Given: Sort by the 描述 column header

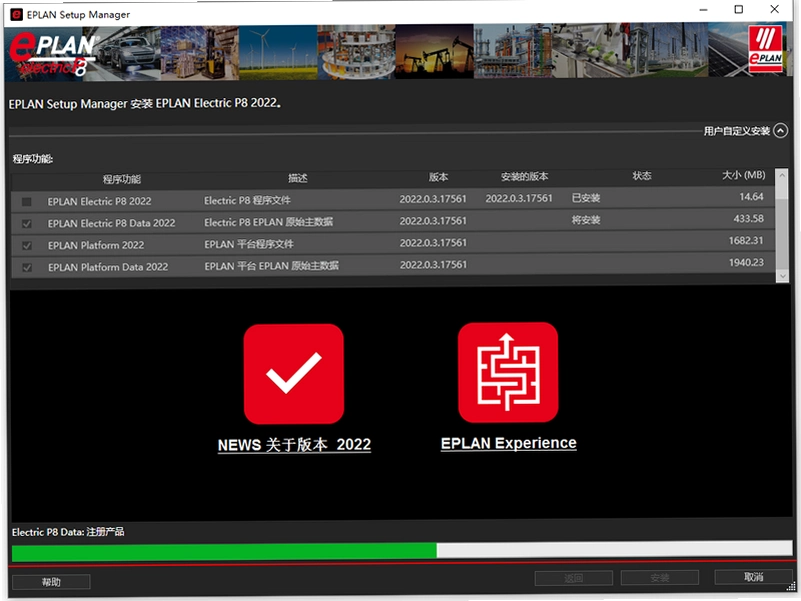Looking at the screenshot, I should tap(297, 178).
